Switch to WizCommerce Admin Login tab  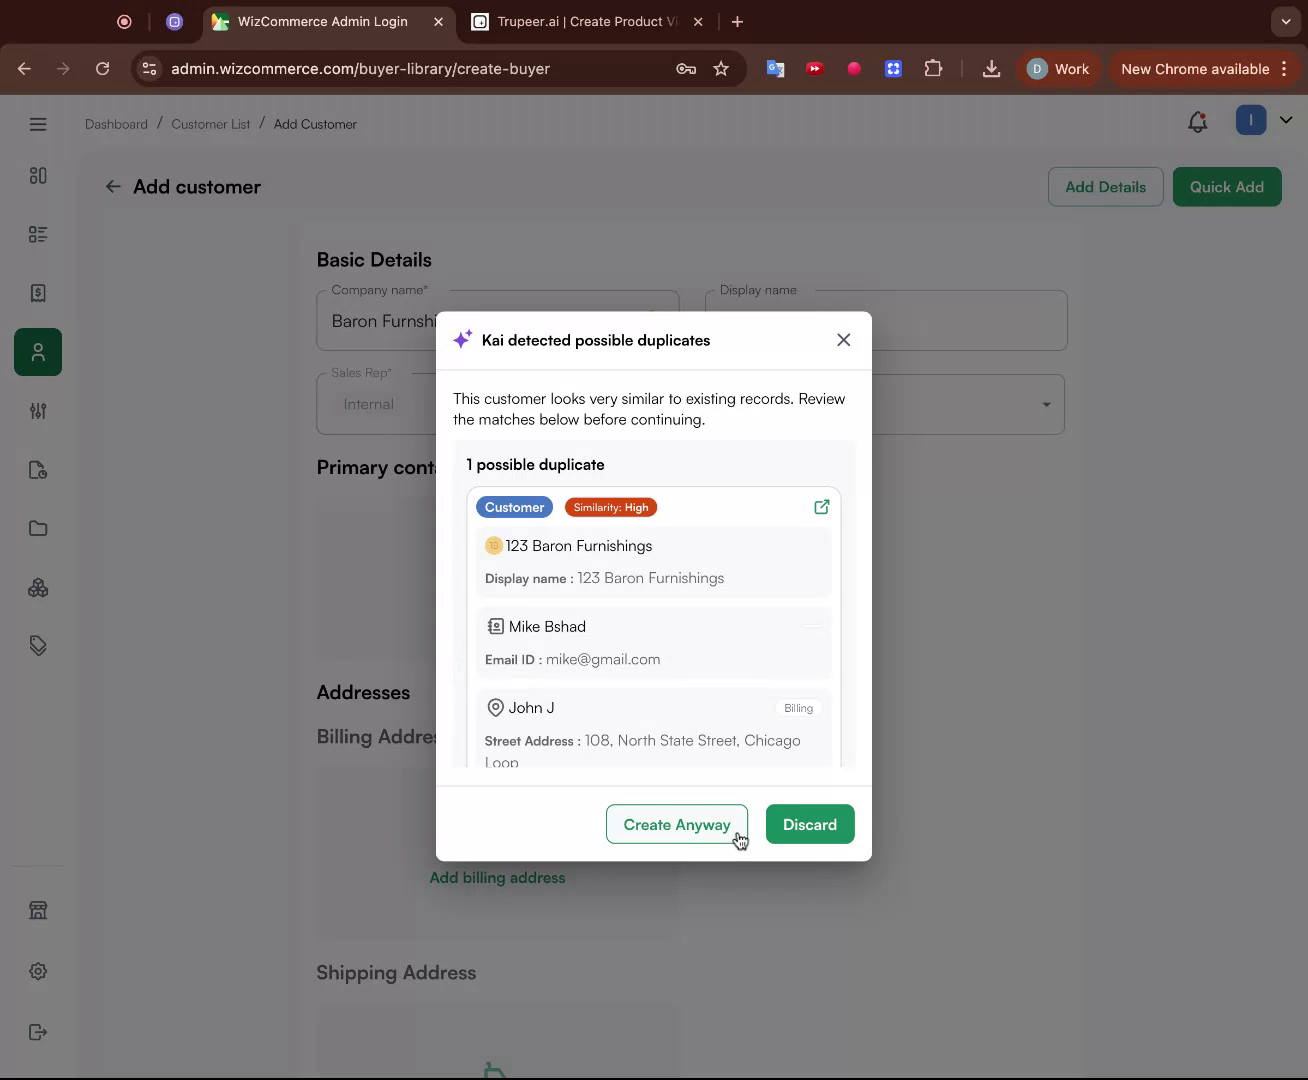click(322, 21)
